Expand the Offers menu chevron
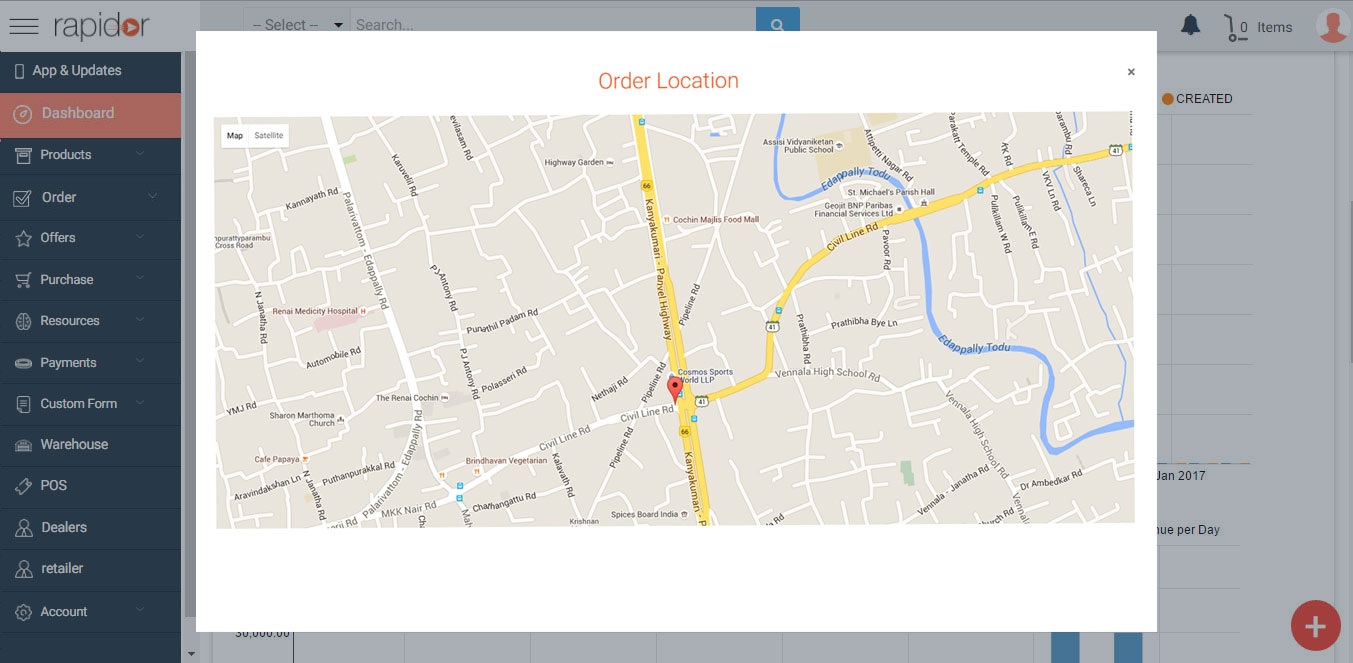Image resolution: width=1353 pixels, height=663 pixels. (140, 237)
